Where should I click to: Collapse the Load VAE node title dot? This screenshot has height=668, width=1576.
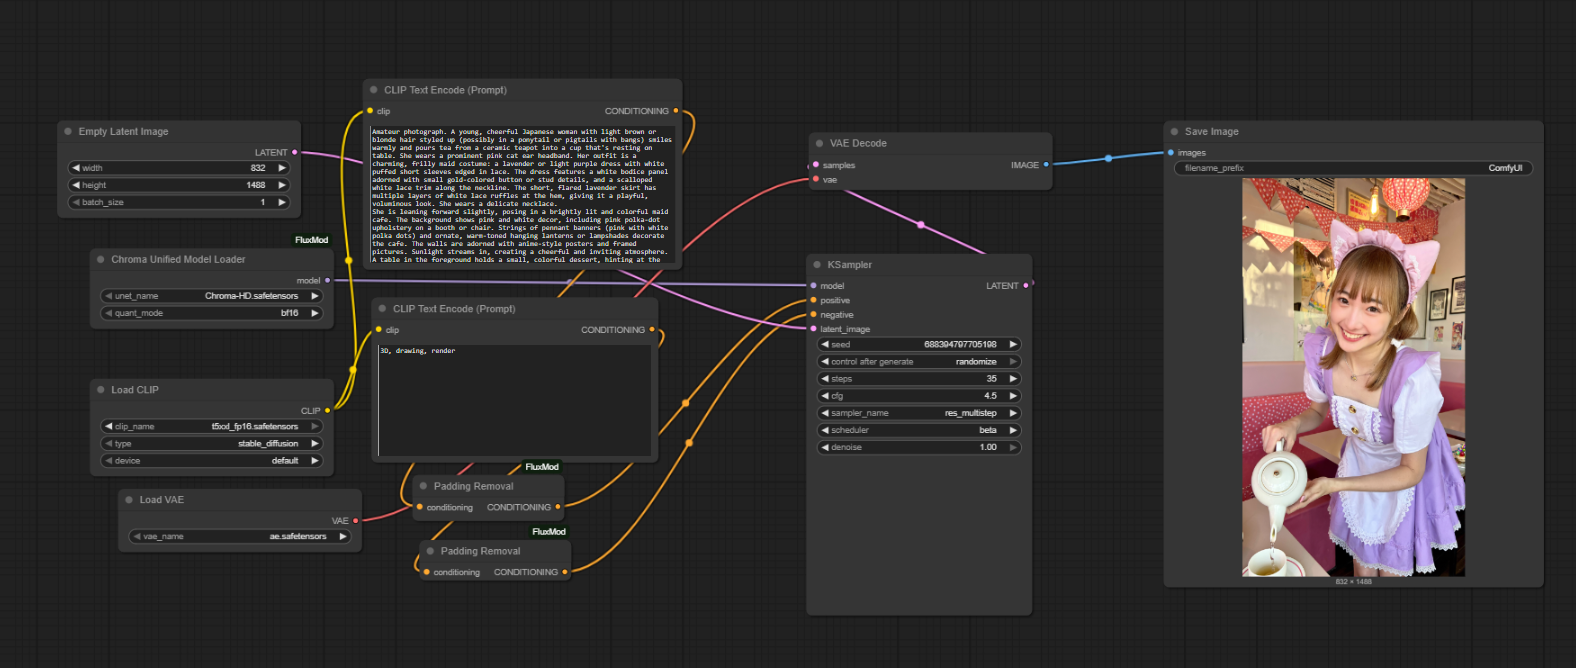(x=129, y=500)
